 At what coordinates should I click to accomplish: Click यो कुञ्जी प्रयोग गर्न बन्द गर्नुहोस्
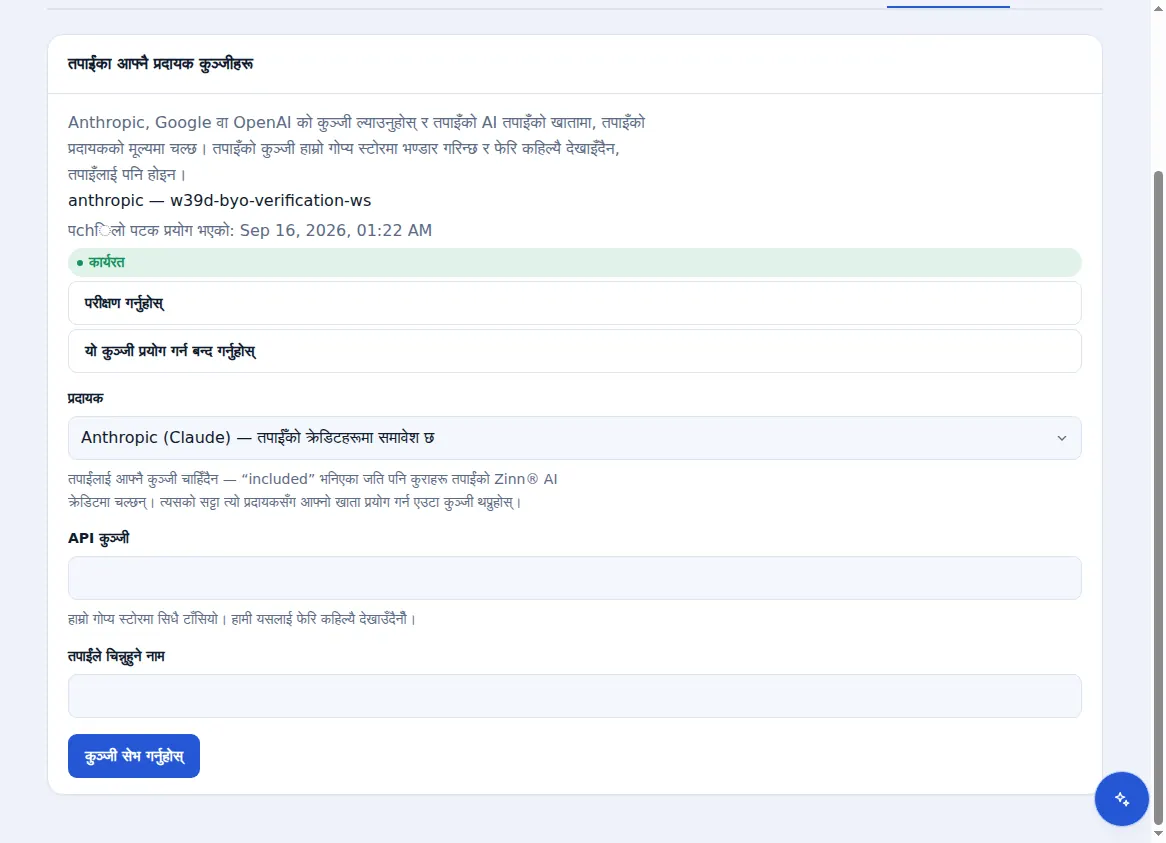pos(574,351)
